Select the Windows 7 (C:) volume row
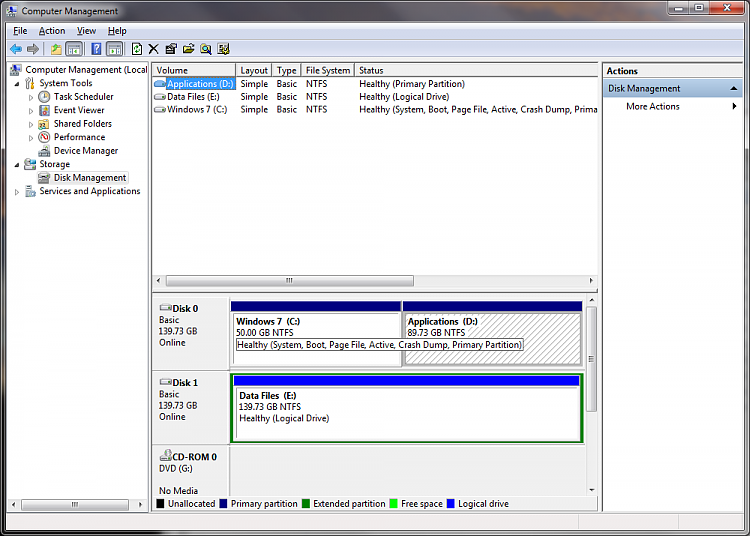Image resolution: width=750 pixels, height=536 pixels. (375, 109)
